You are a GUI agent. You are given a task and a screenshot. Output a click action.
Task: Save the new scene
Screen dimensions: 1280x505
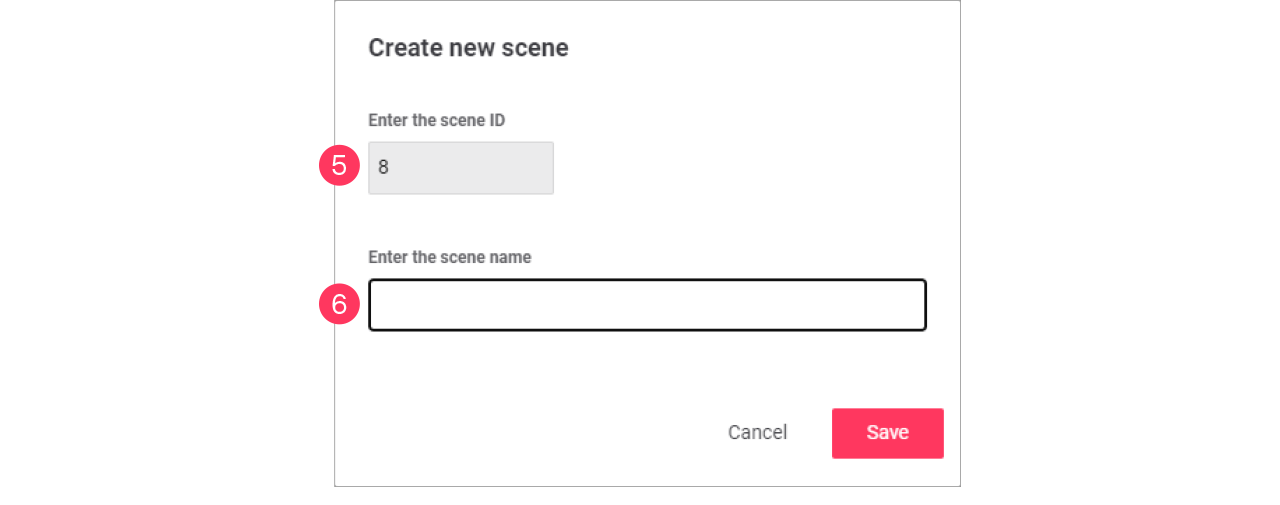pos(887,433)
